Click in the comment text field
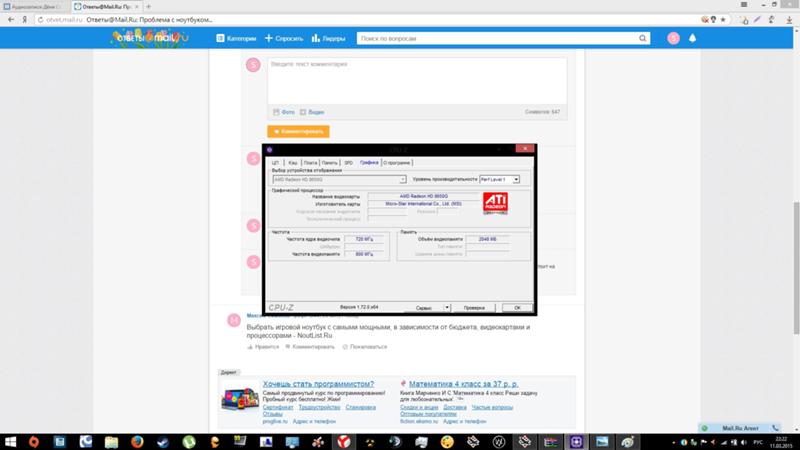 pyautogui.click(x=417, y=81)
